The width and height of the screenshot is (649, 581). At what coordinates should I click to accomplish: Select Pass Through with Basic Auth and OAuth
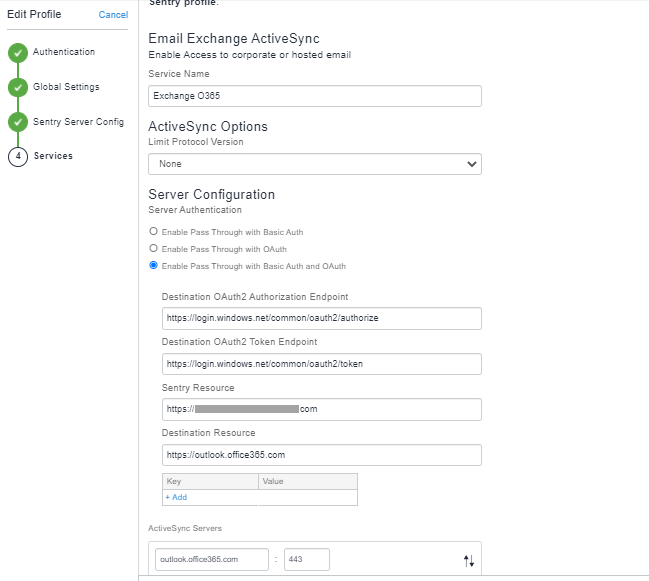tap(153, 265)
